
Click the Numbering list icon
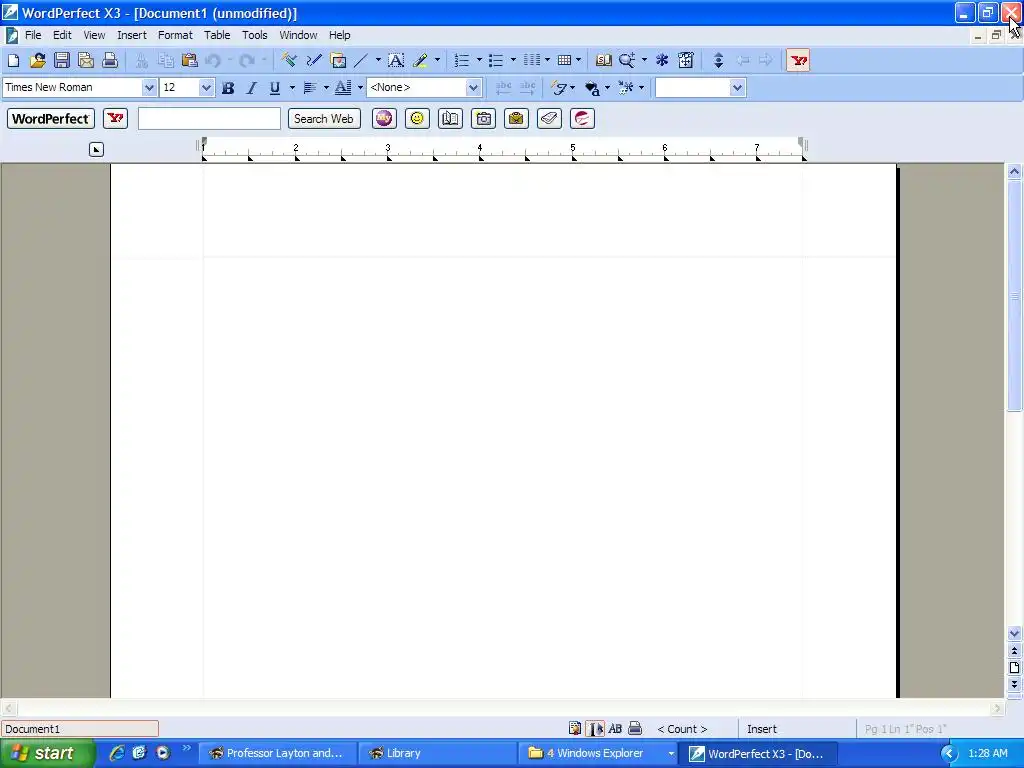pyautogui.click(x=462, y=61)
